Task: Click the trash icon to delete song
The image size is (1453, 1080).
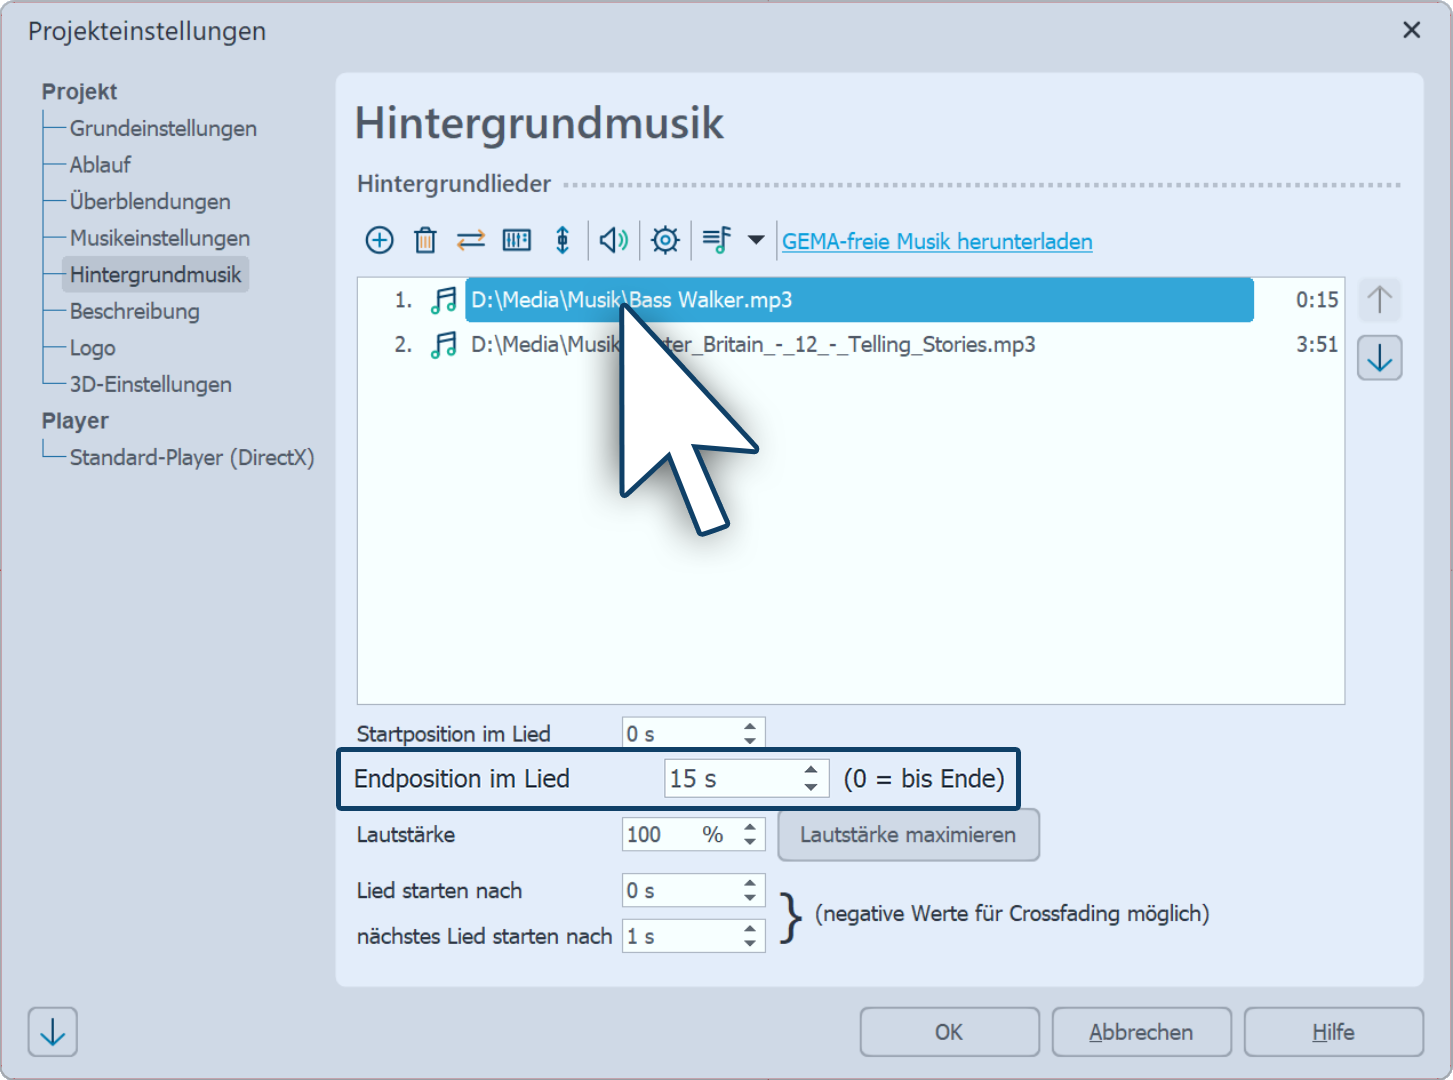Action: [x=425, y=240]
